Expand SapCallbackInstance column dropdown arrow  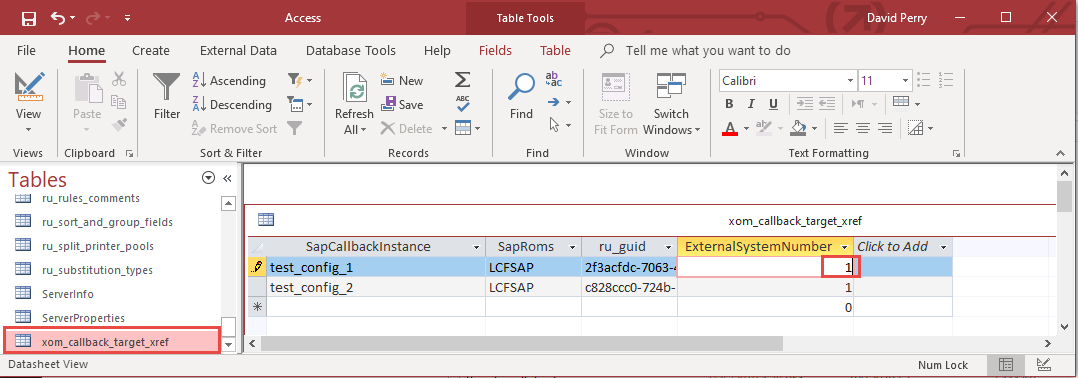click(x=476, y=247)
